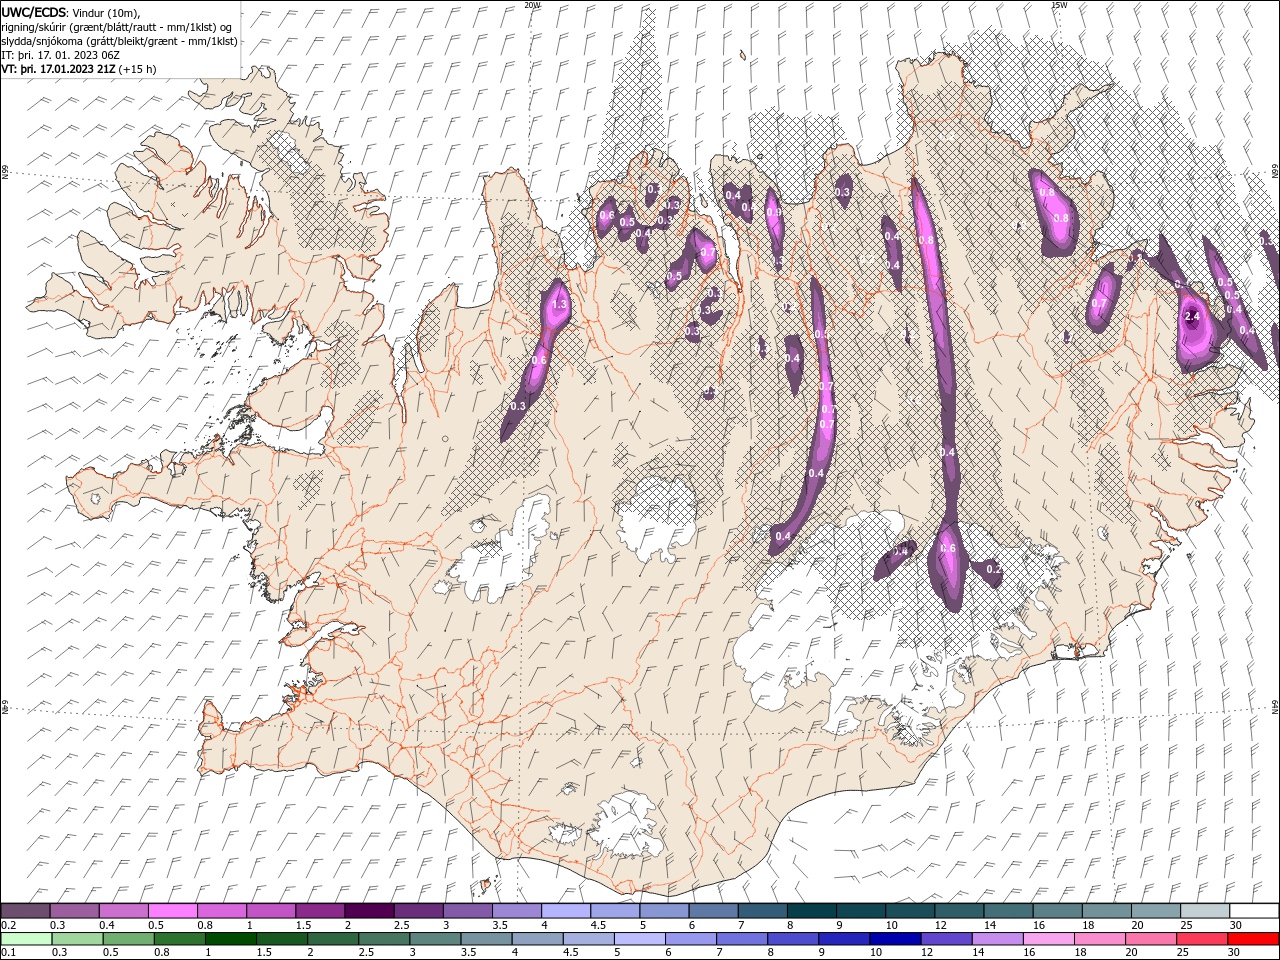The height and width of the screenshot is (960, 1280).
Task: Select the grey 20 swatch in upper legend row
Action: pos(1156,911)
